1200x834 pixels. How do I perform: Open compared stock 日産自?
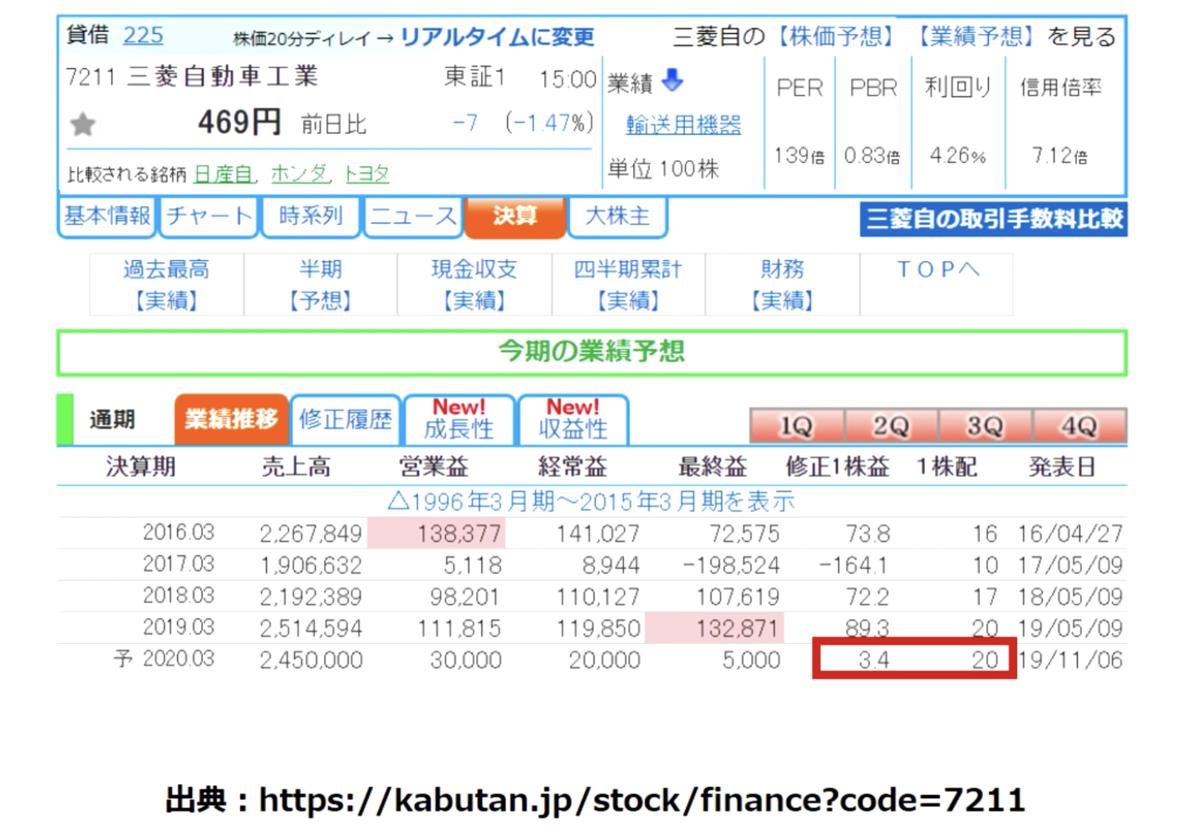[x=223, y=173]
